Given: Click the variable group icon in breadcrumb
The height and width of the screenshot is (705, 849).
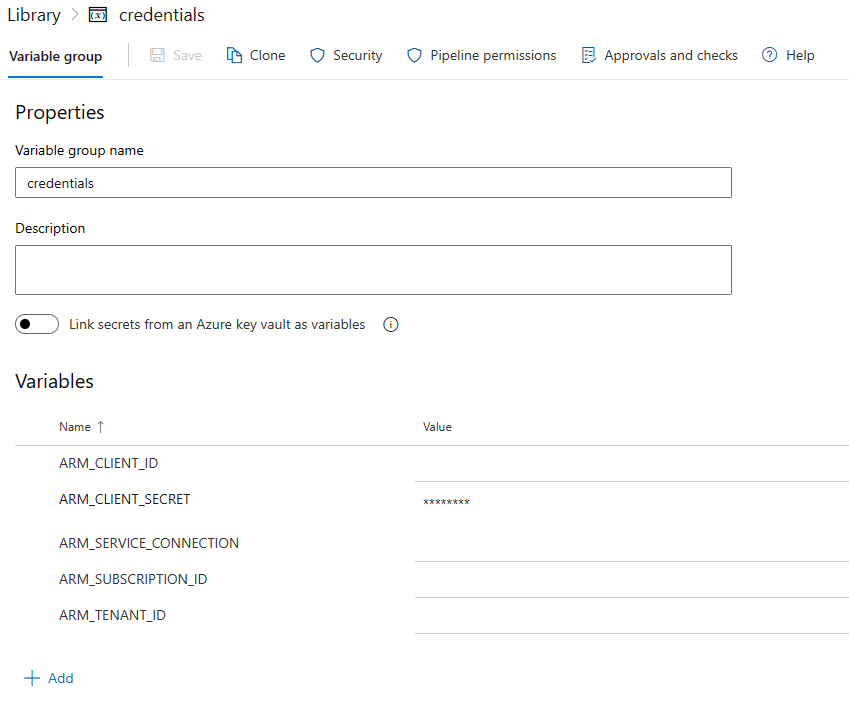Looking at the screenshot, I should pyautogui.click(x=98, y=15).
